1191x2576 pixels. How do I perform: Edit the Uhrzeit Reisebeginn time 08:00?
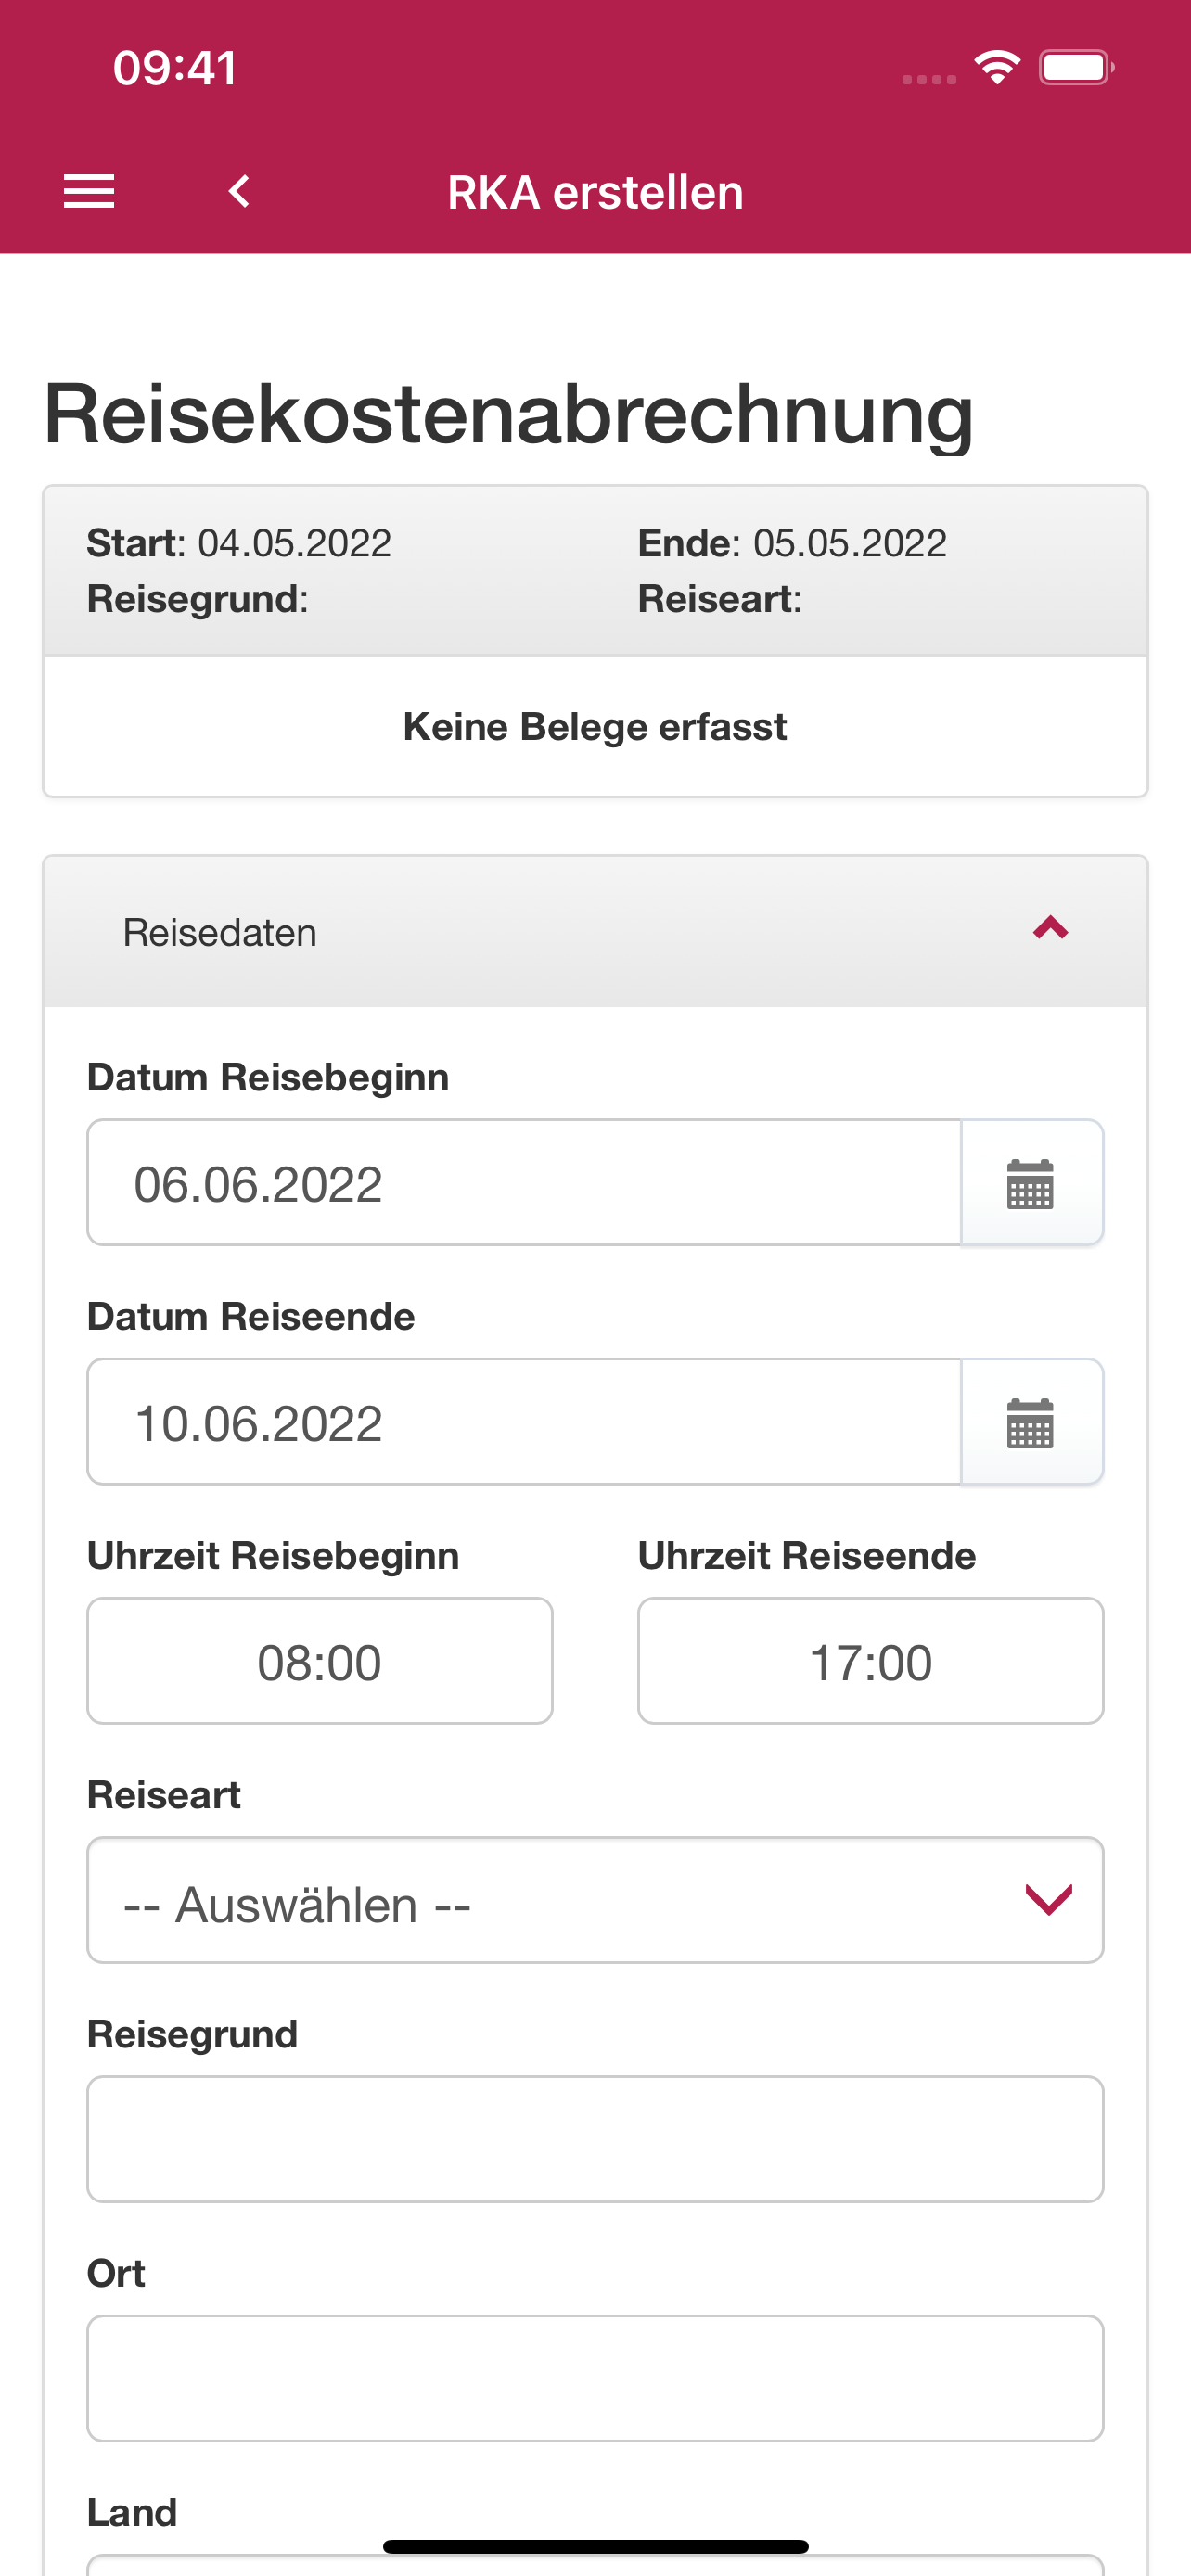(x=320, y=1661)
